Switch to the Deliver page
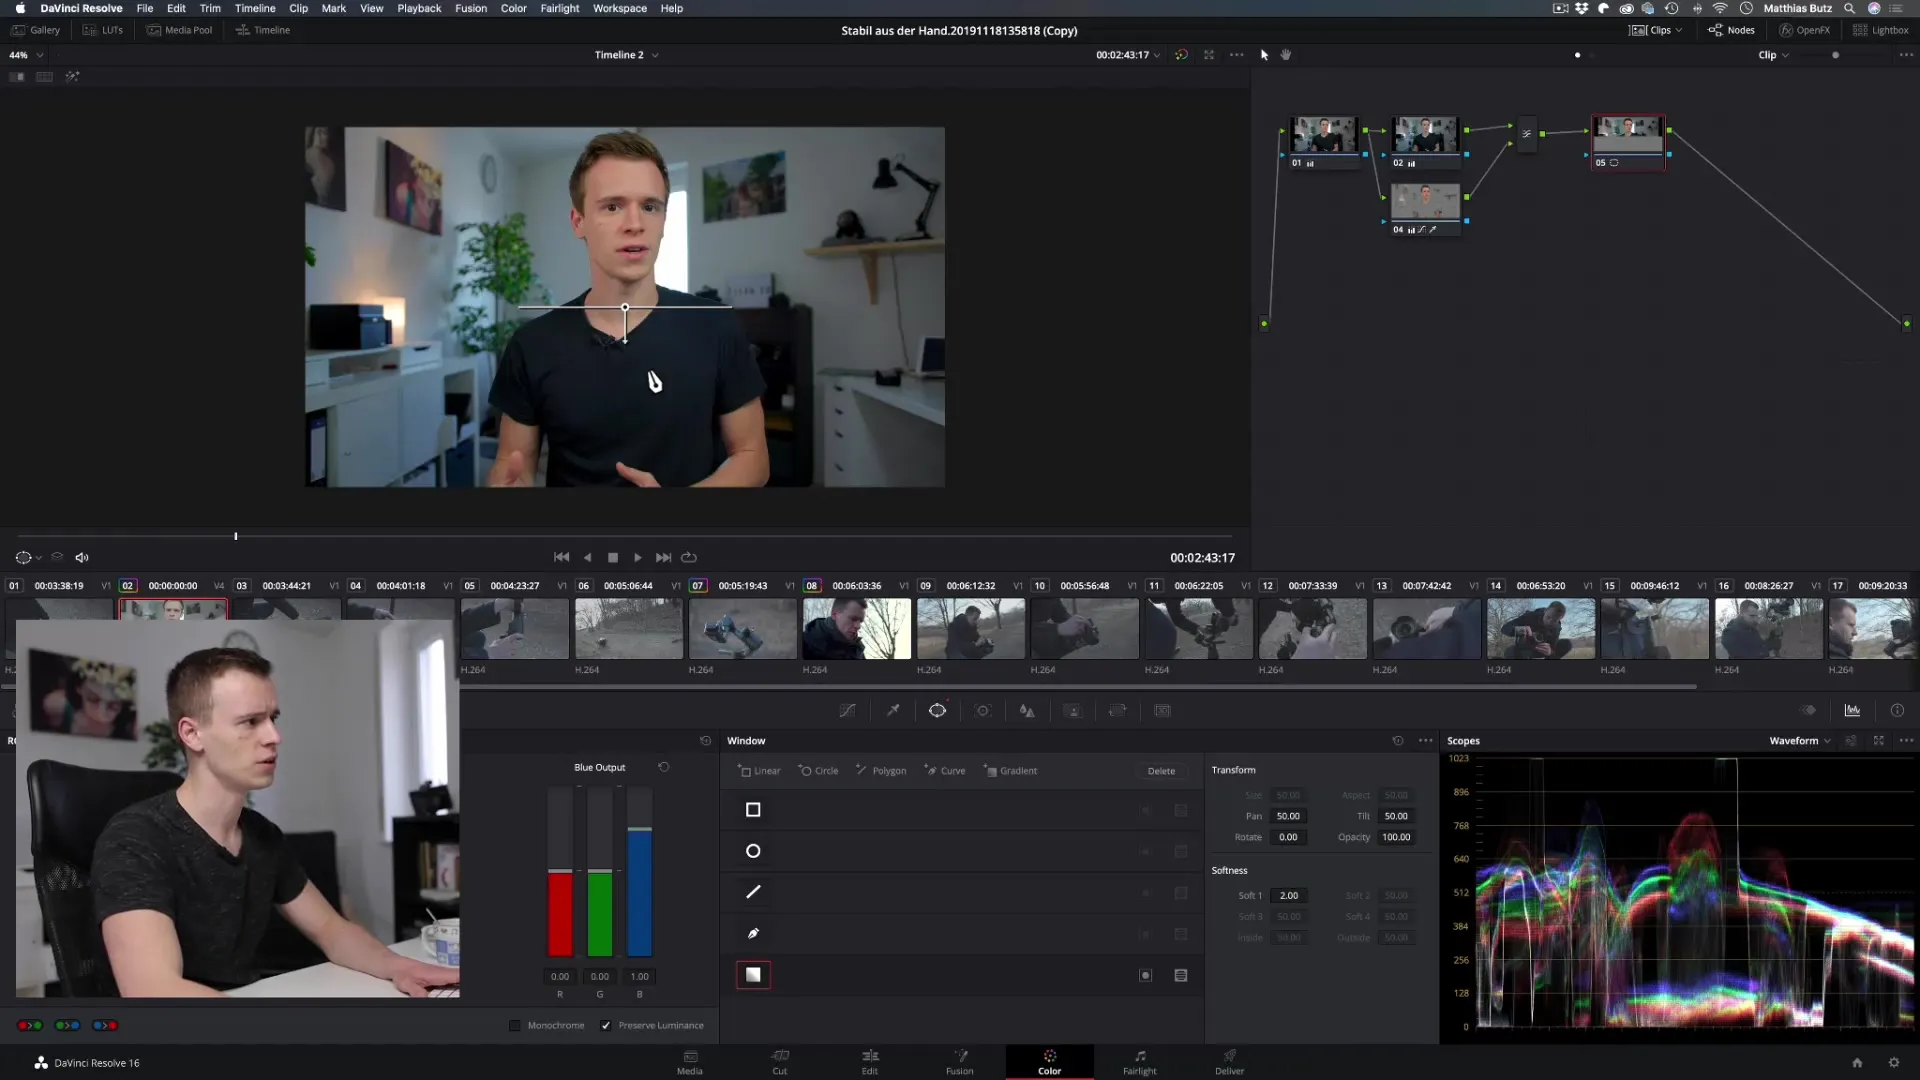The image size is (1920, 1080). click(1230, 1062)
